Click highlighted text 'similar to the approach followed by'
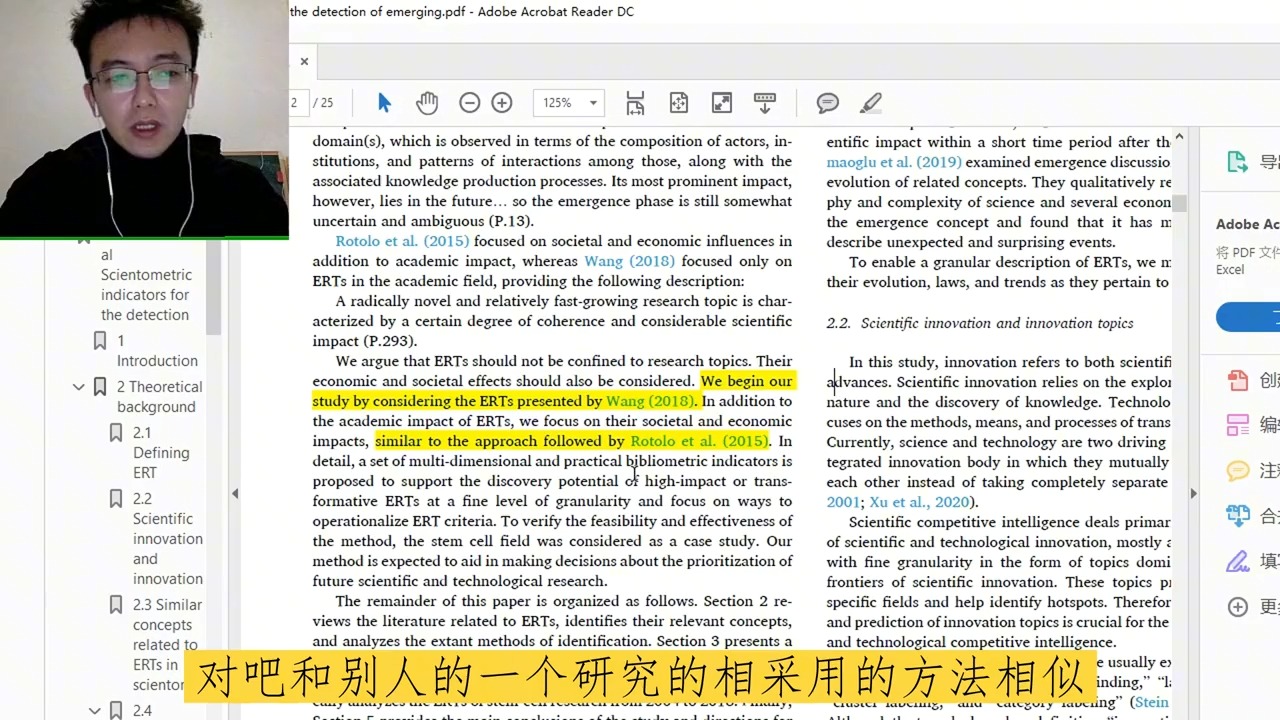 pyautogui.click(x=501, y=441)
